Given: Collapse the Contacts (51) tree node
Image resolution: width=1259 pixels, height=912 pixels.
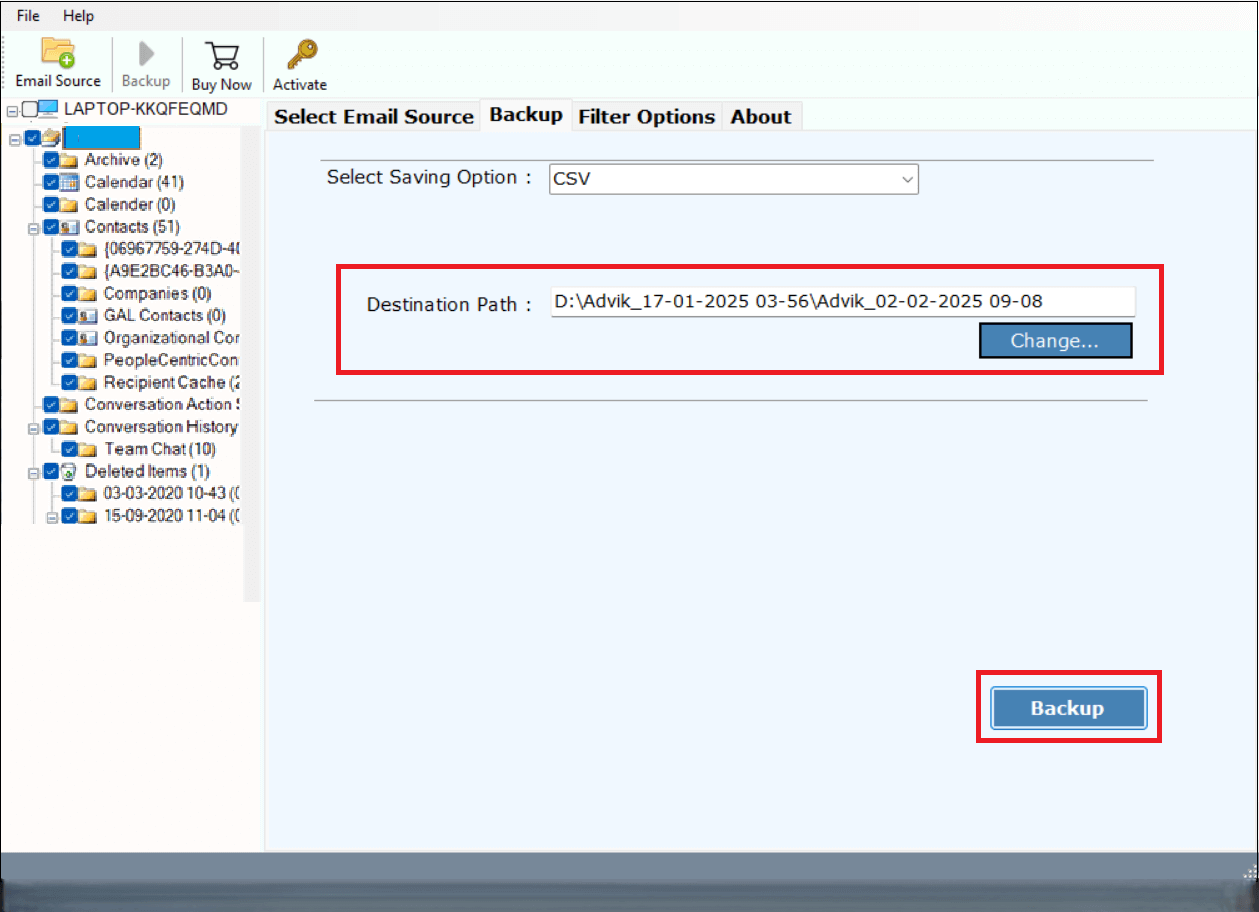Looking at the screenshot, I should 34,228.
